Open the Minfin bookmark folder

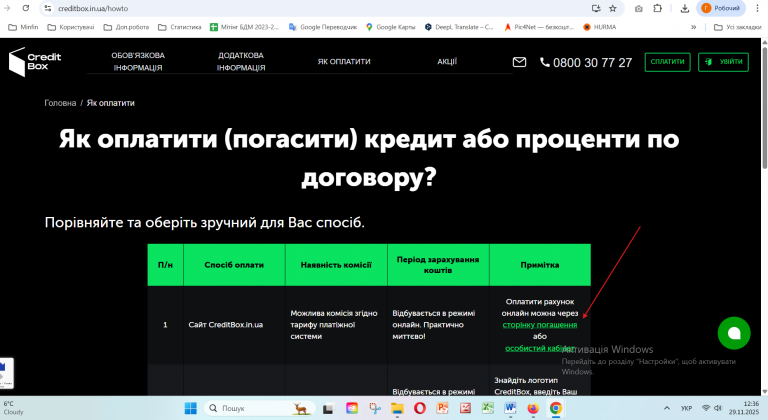23,27
